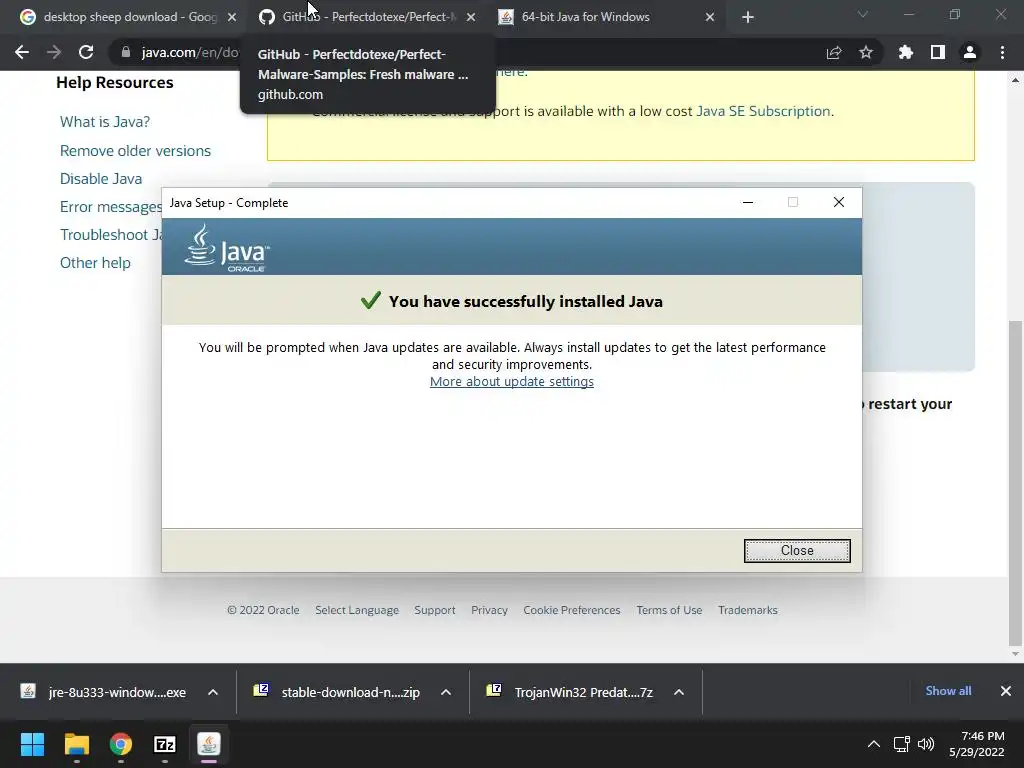Click stable-download zip file icon
This screenshot has width=1024, height=768.
[261, 690]
